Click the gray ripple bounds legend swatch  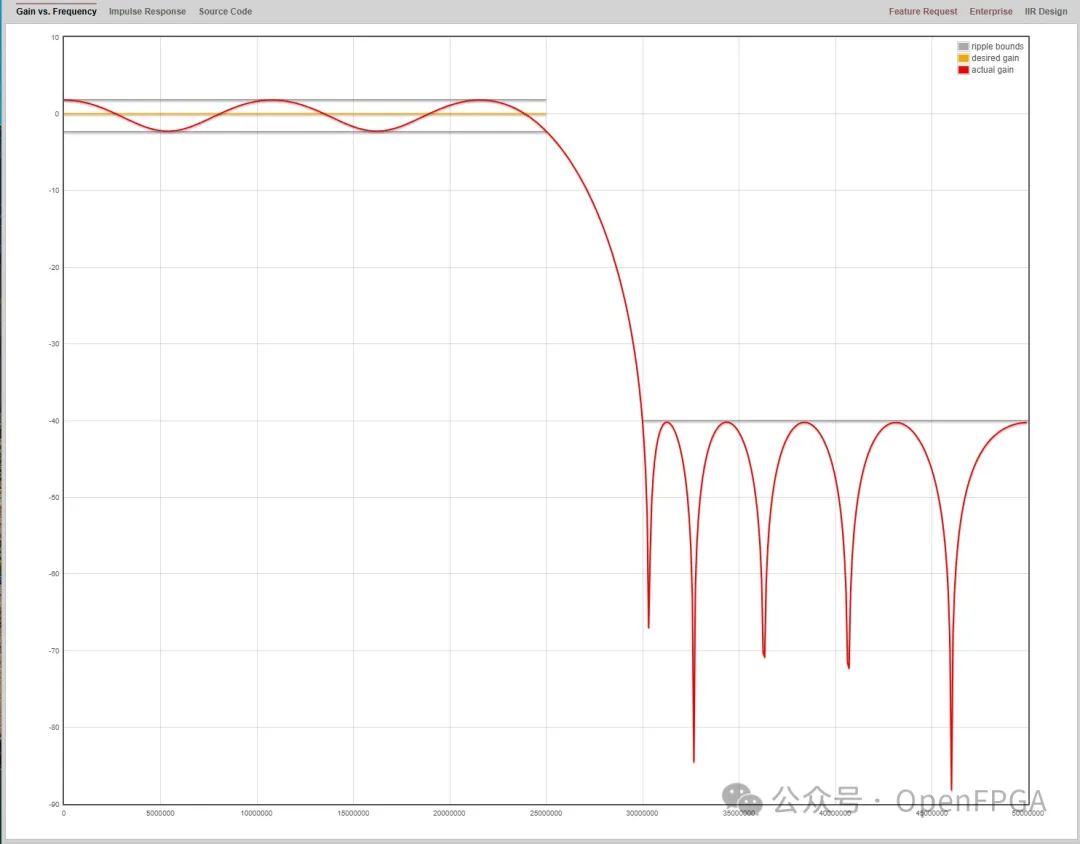click(963, 47)
